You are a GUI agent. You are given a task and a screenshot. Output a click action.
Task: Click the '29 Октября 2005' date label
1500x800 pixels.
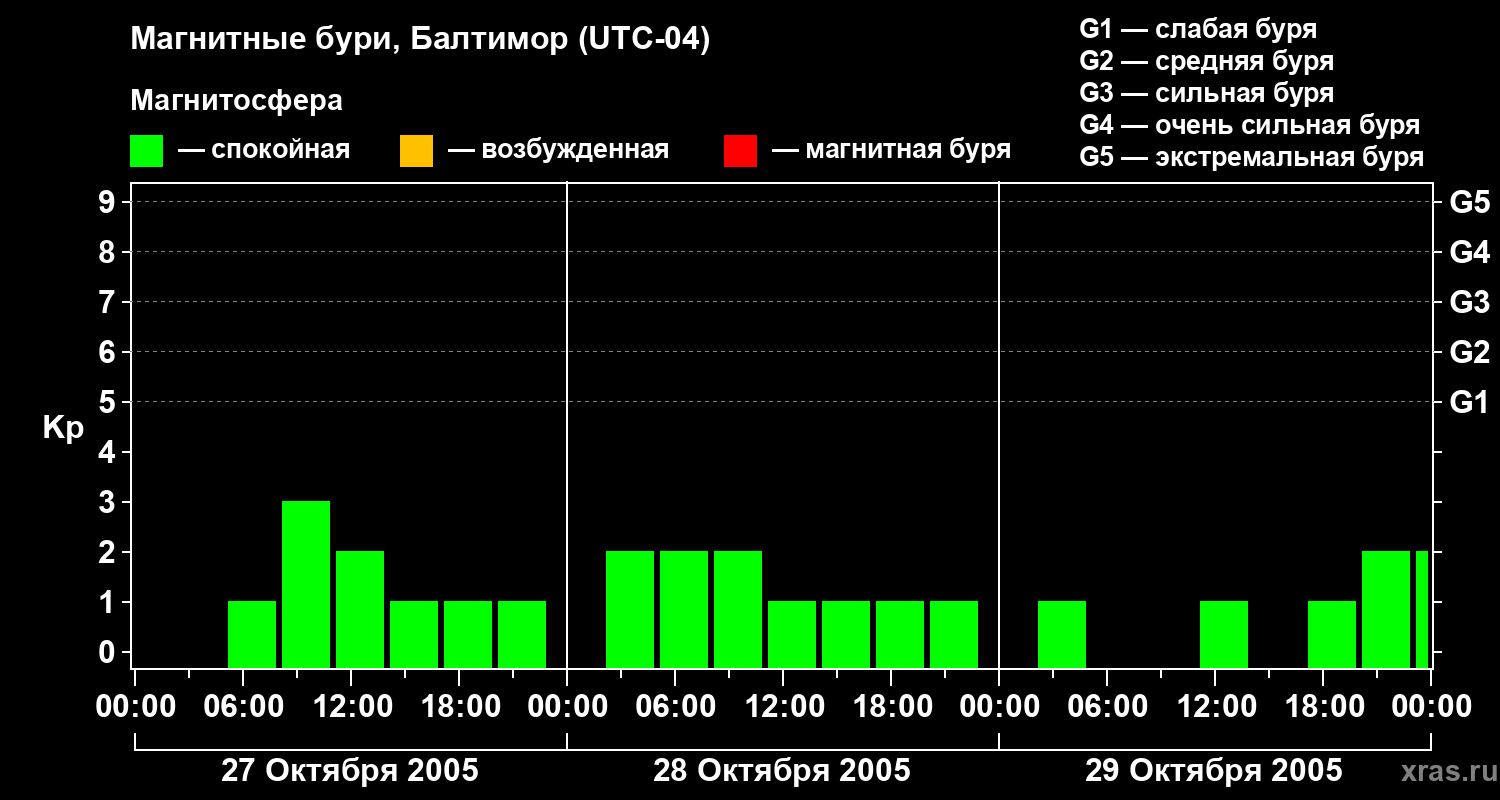pyautogui.click(x=1214, y=770)
